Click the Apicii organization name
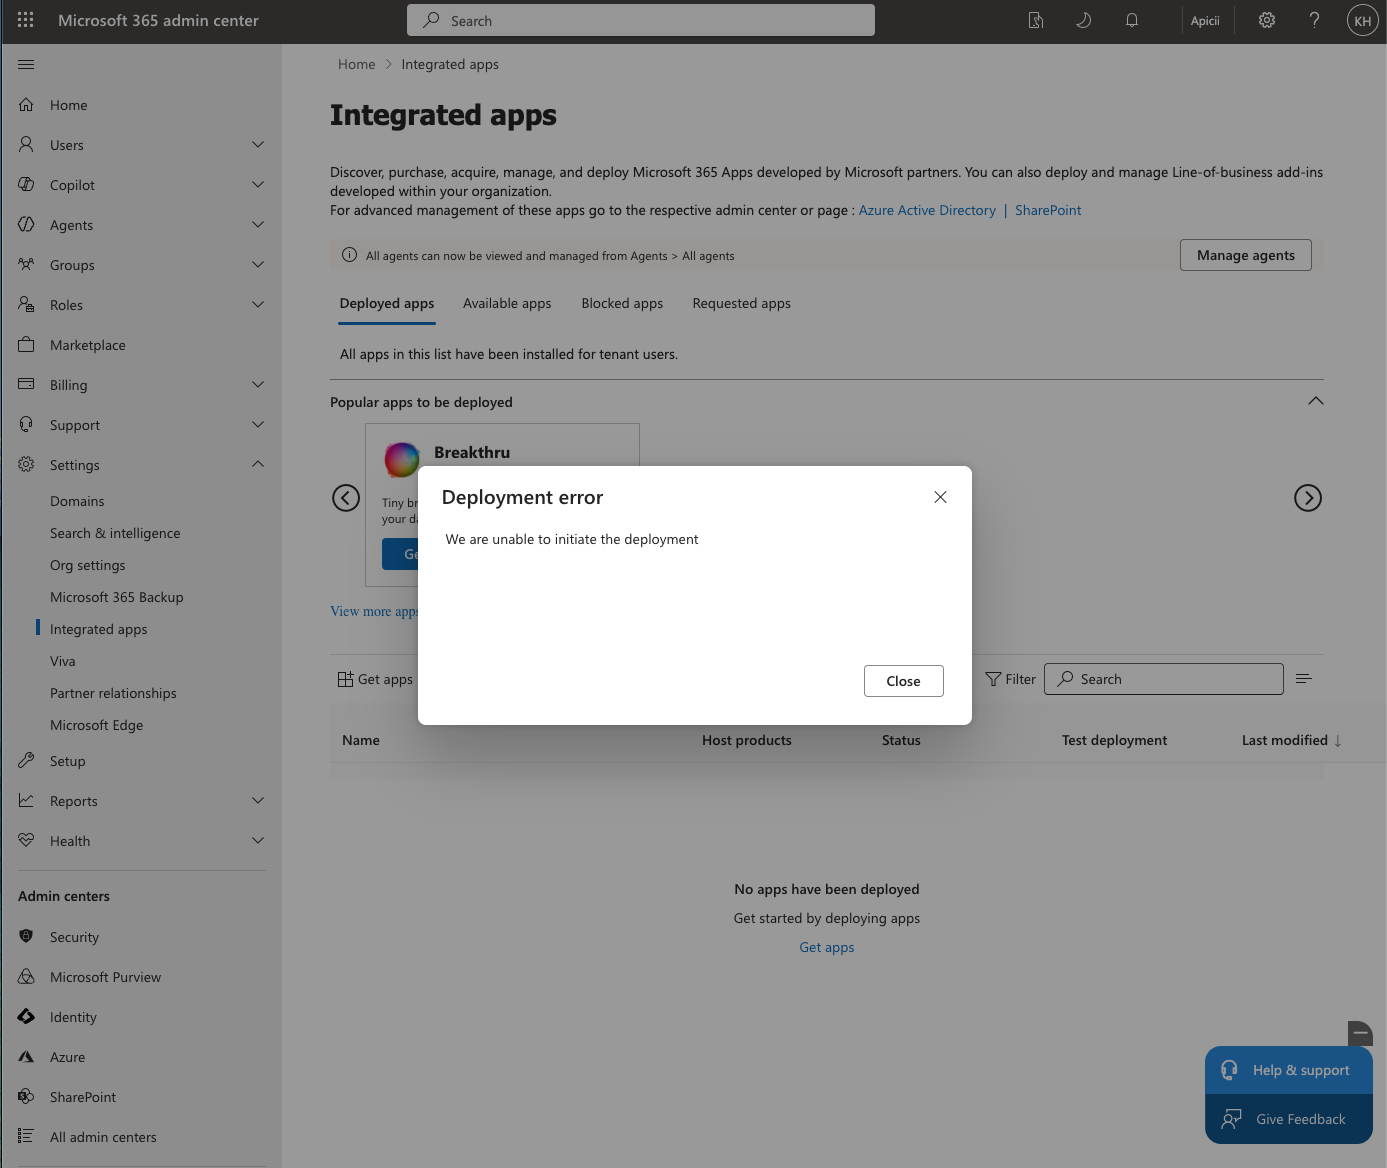This screenshot has width=1387, height=1168. coord(1205,20)
